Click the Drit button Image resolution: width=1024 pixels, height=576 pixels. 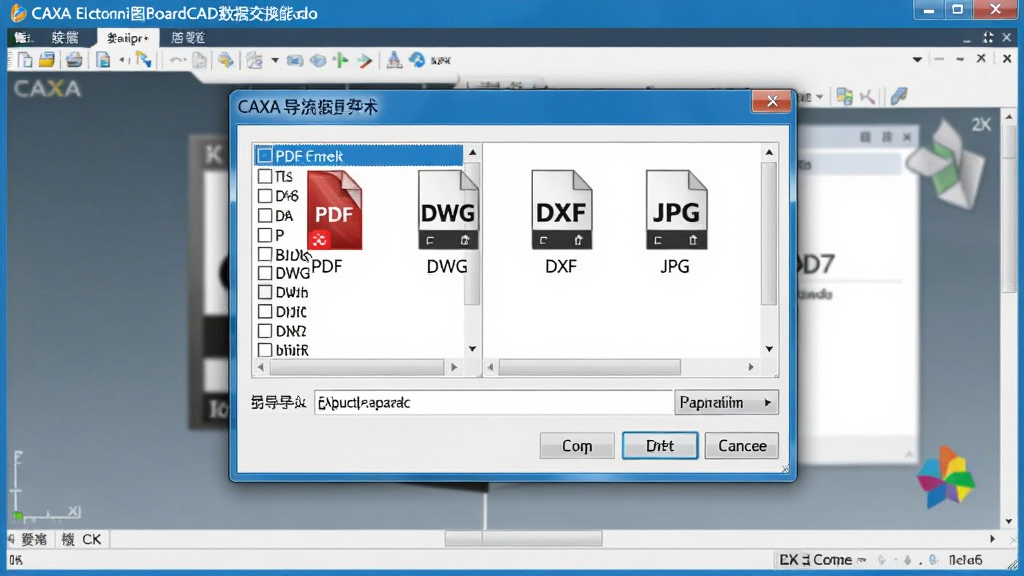coord(660,445)
